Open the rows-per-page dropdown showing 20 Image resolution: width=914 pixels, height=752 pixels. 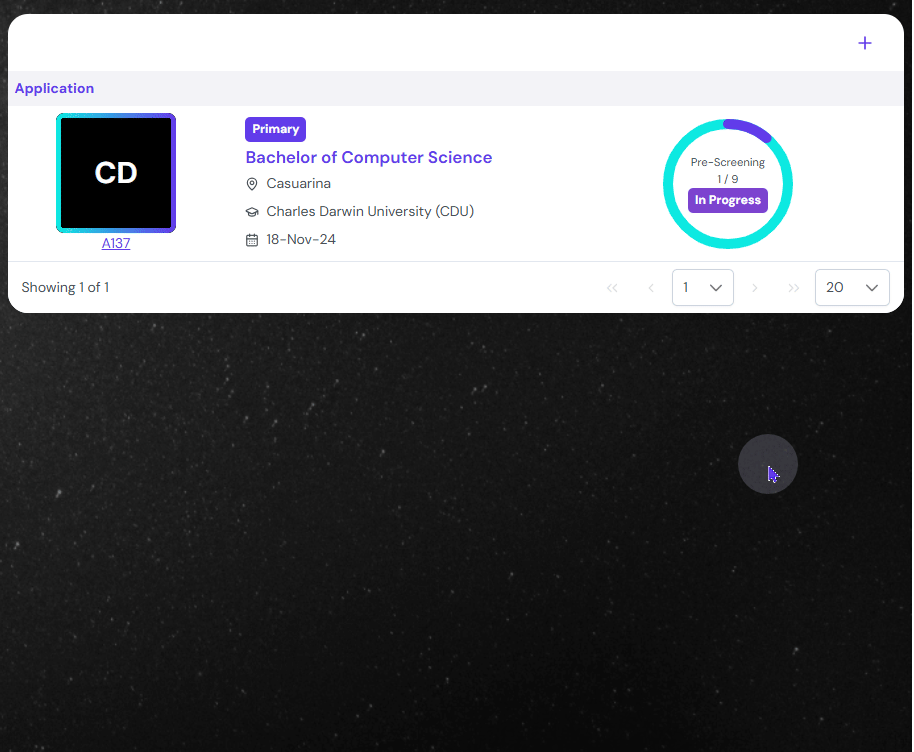click(x=851, y=288)
